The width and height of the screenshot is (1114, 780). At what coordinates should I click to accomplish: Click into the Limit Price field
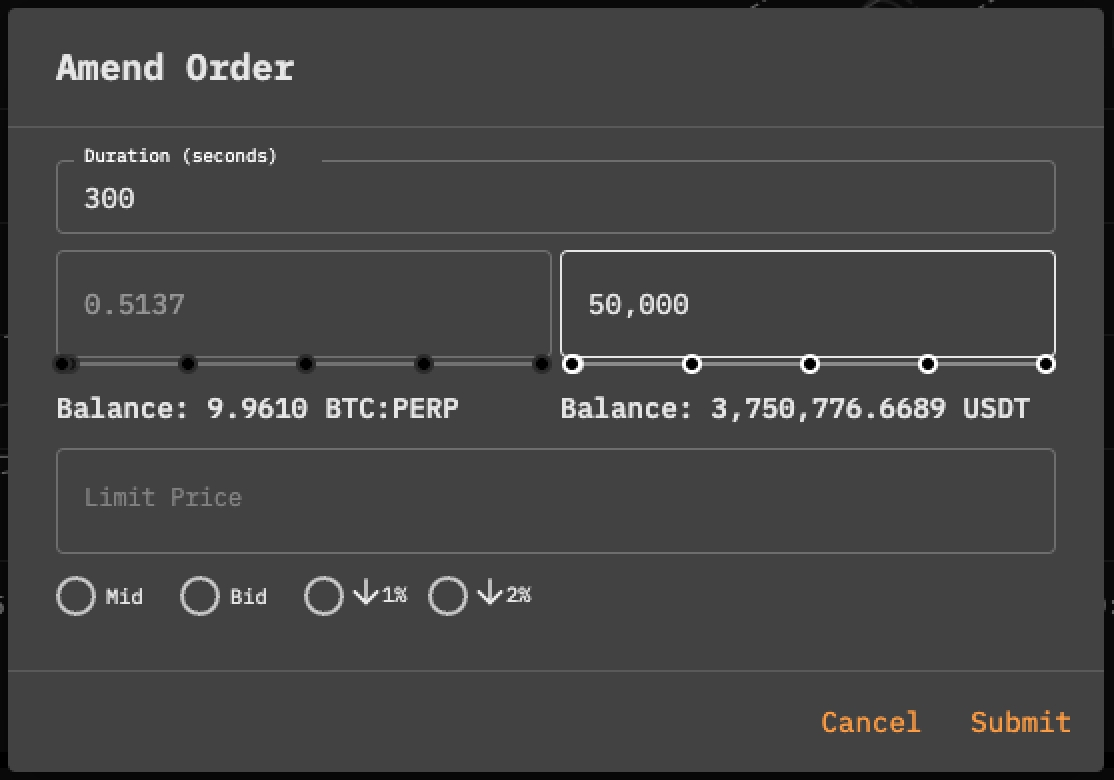[x=555, y=499]
